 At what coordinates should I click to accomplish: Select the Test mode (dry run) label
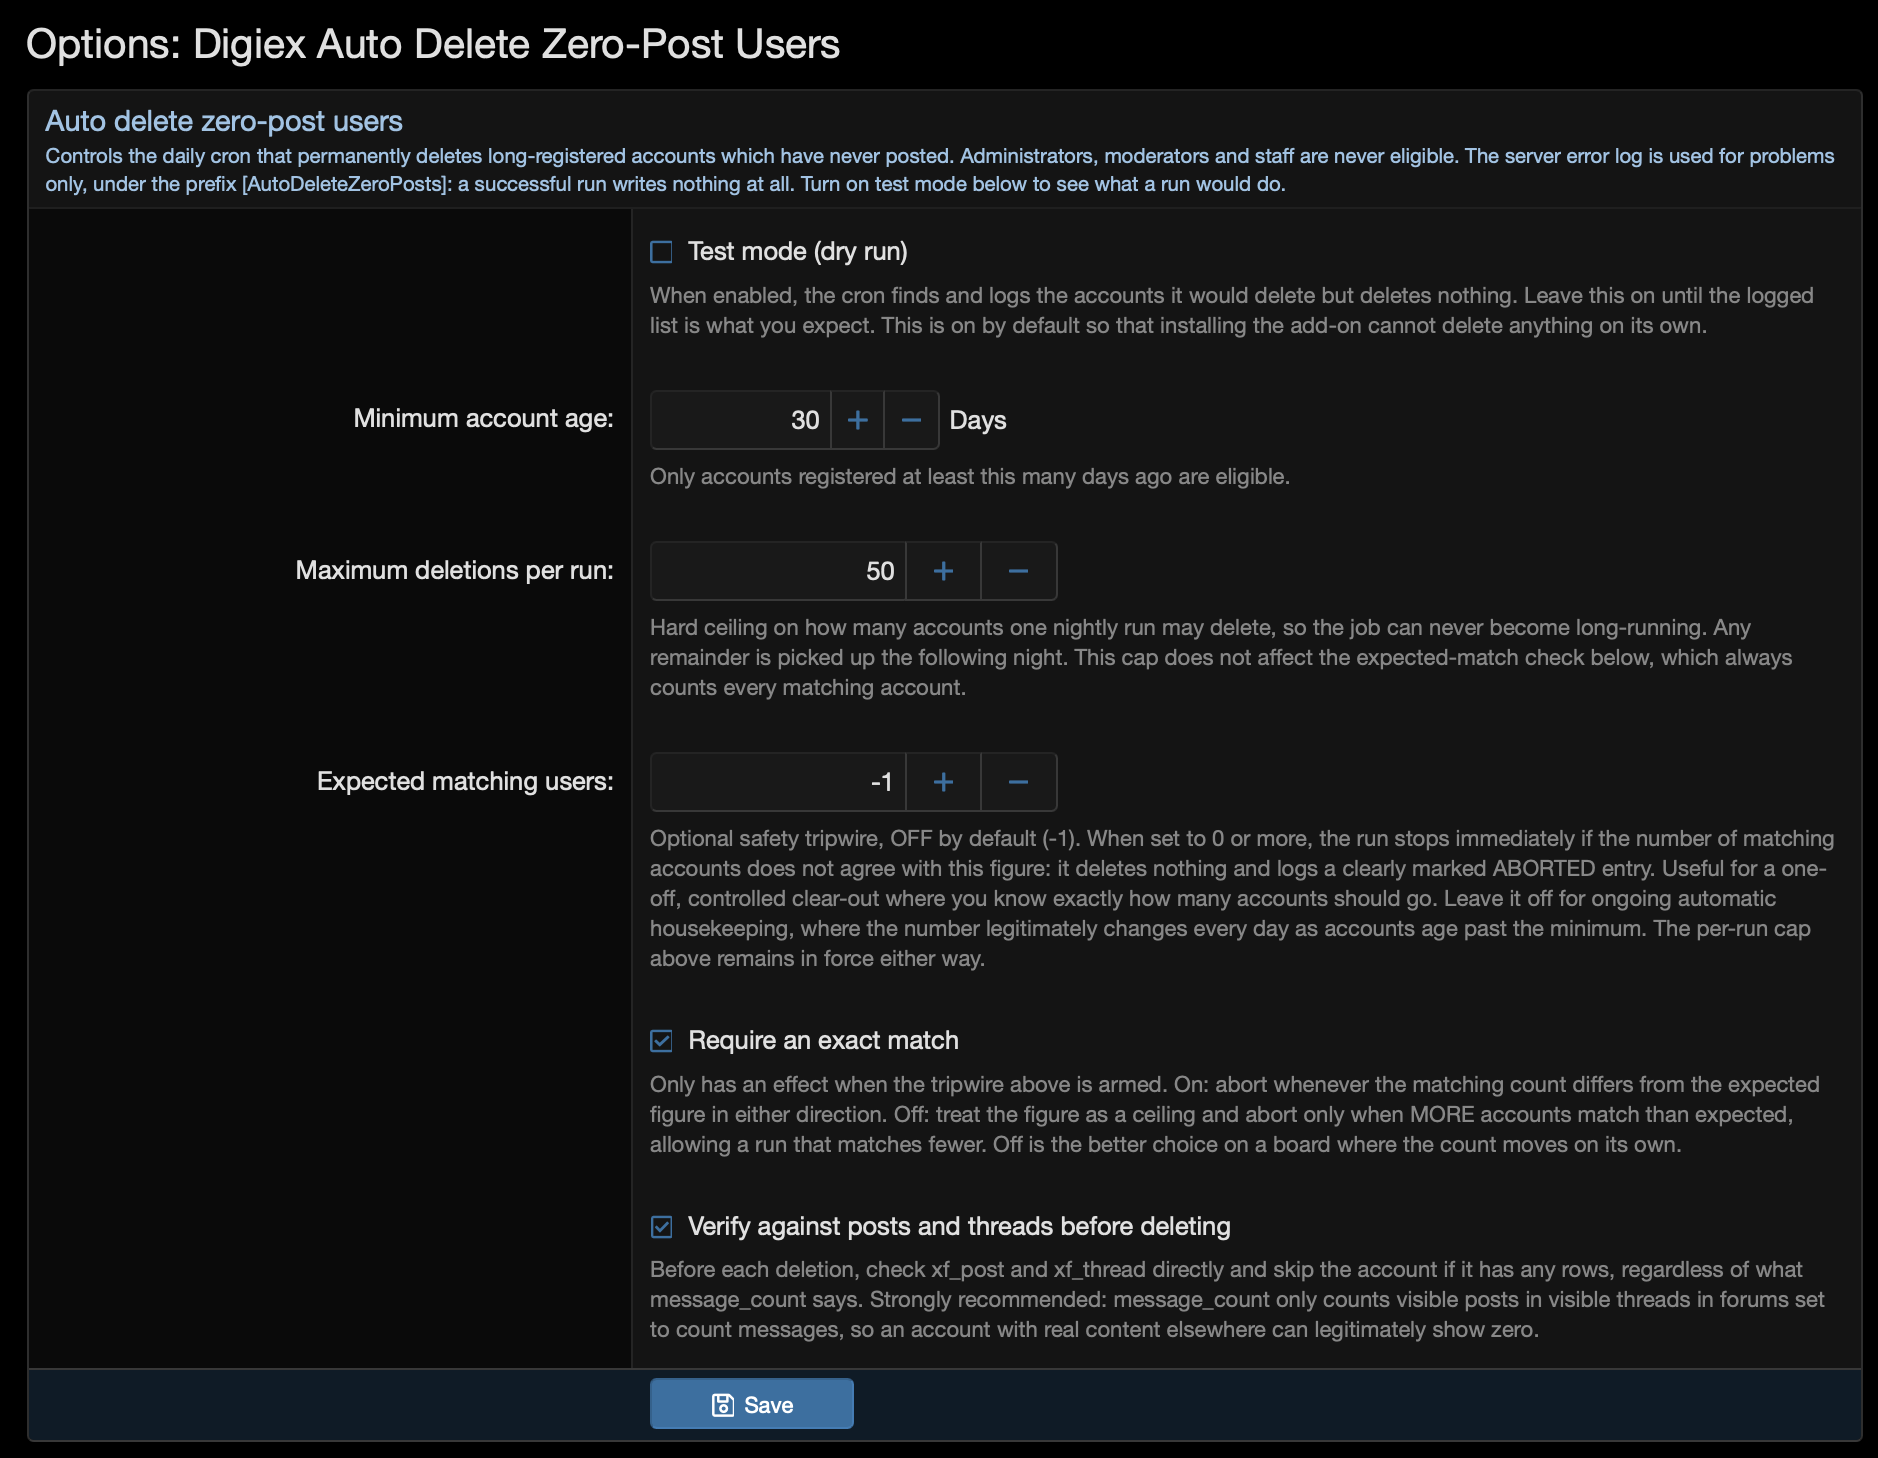(x=798, y=252)
